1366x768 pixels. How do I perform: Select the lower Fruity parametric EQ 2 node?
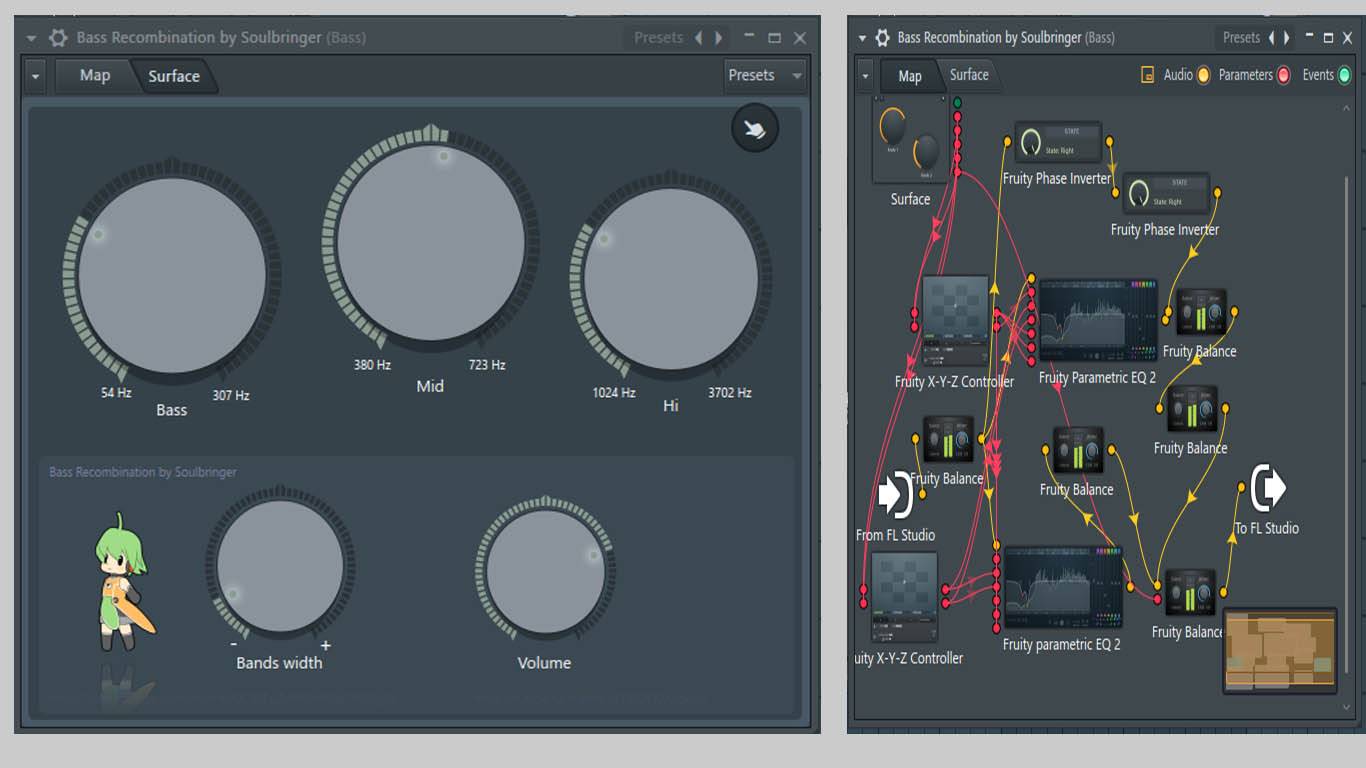coord(1063,588)
